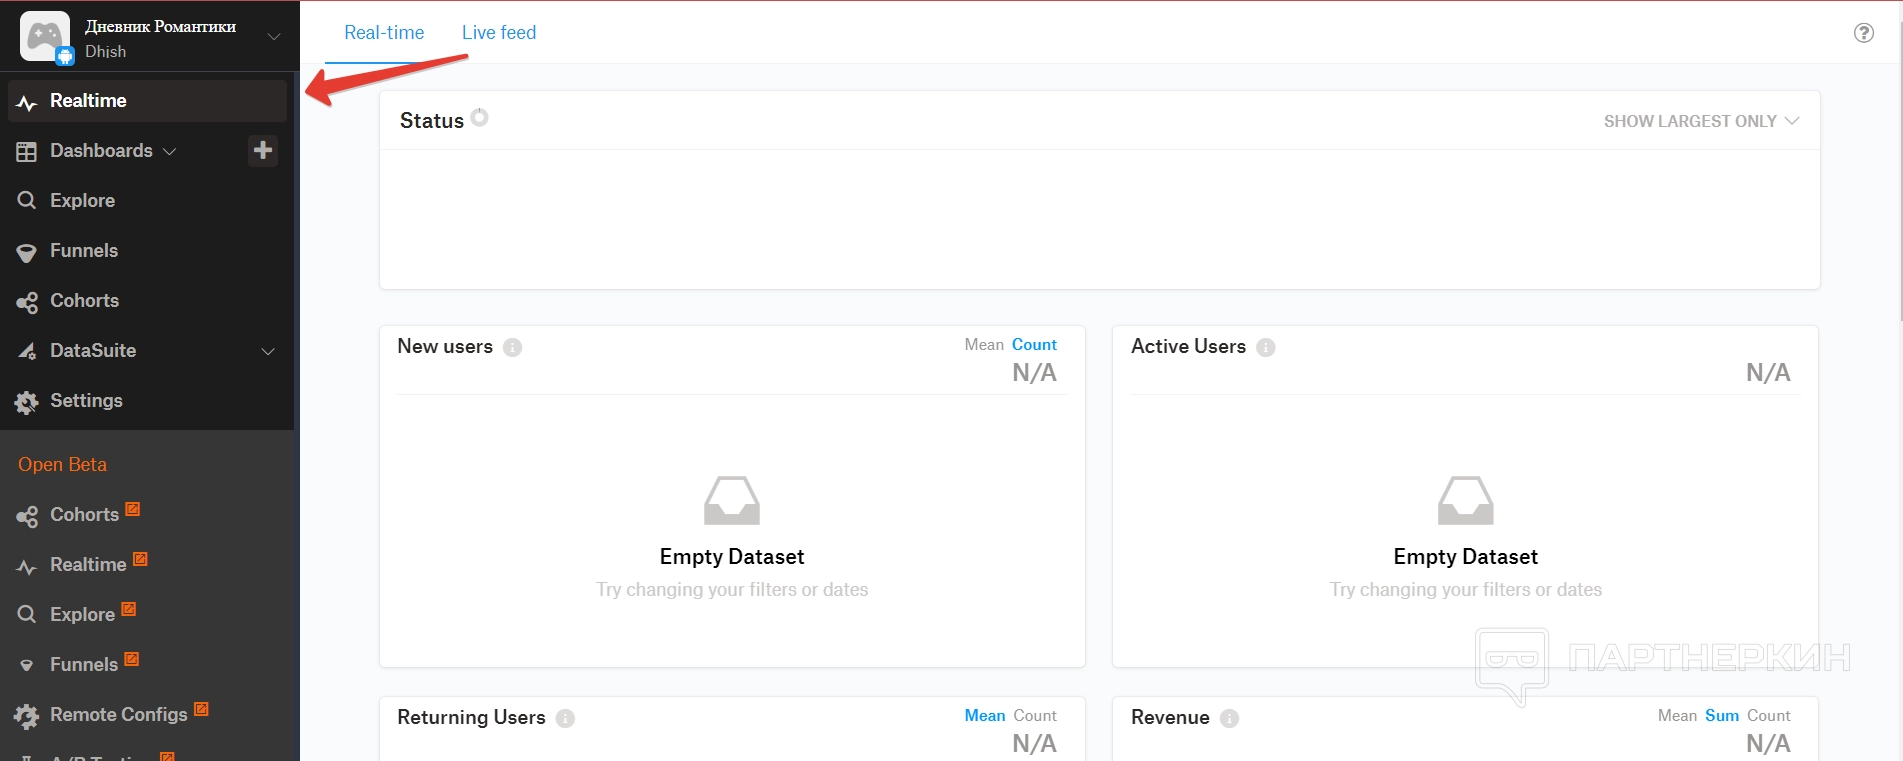
Task: Click the Cohorts icon in main menu
Action: pos(27,301)
